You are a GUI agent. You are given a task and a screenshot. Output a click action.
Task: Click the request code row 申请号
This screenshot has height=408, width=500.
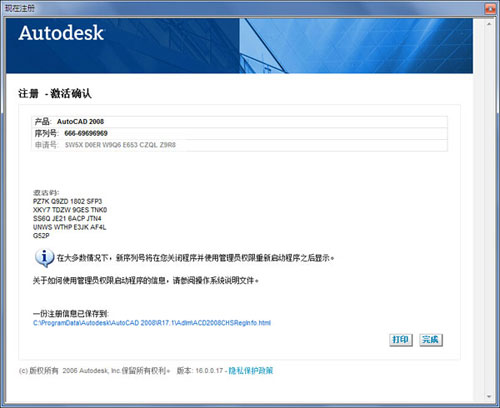click(239, 145)
